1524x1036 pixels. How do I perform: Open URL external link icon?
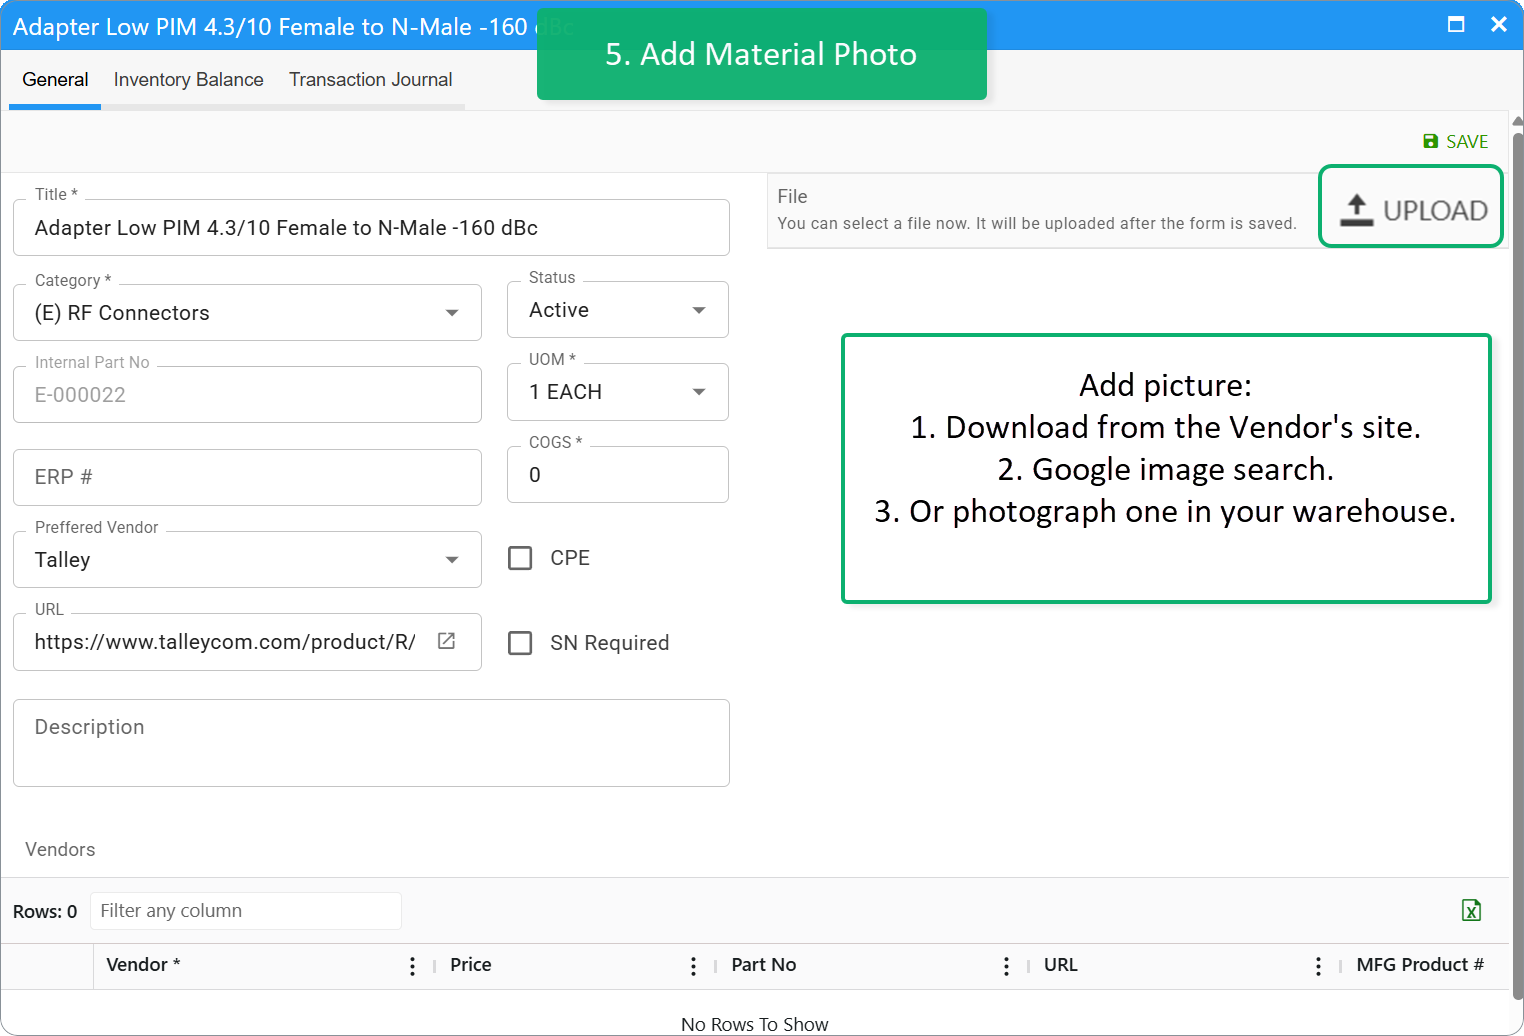coord(447,641)
